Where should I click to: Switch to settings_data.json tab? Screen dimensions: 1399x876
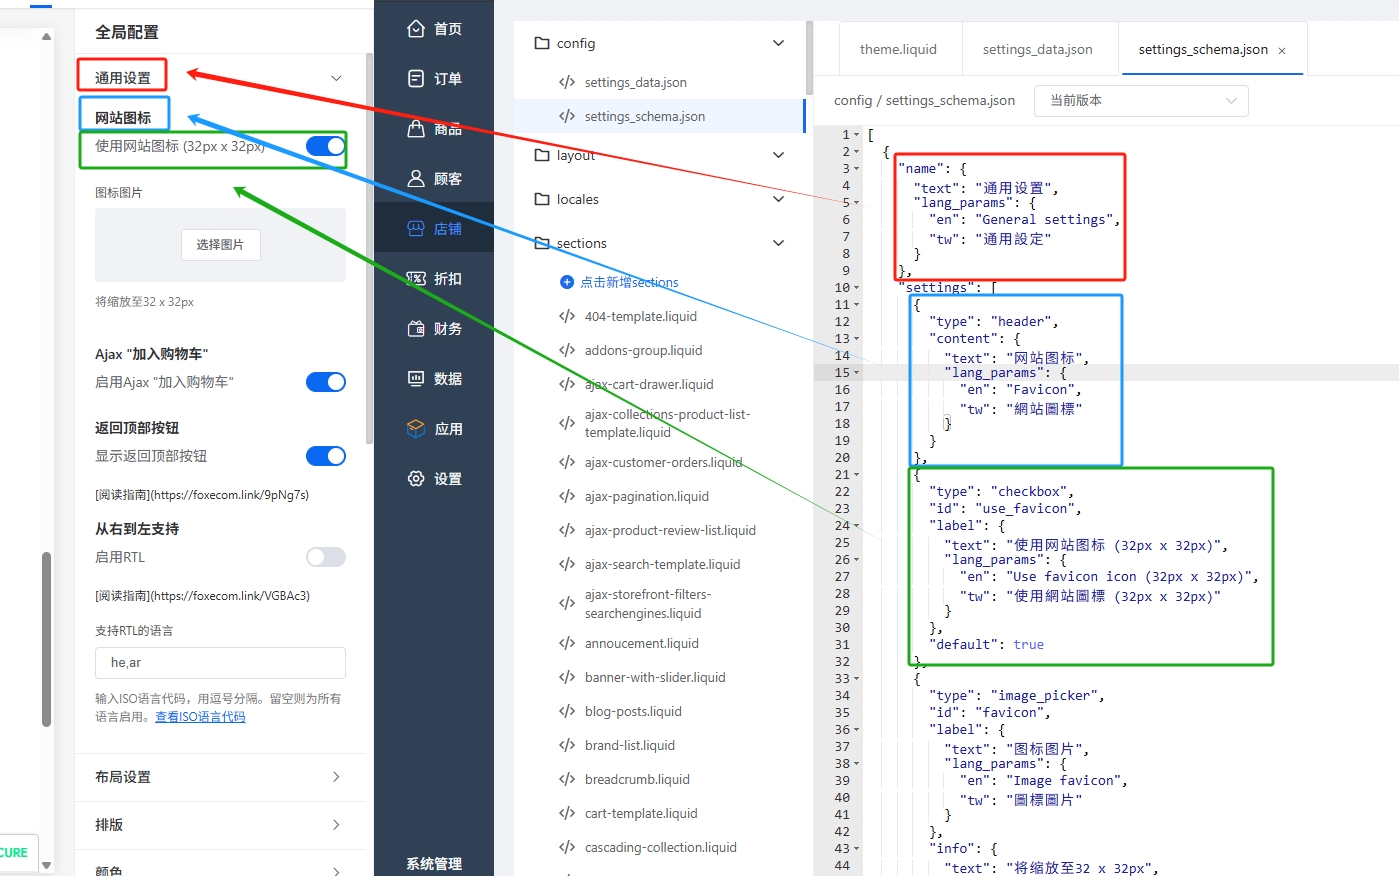(1037, 49)
